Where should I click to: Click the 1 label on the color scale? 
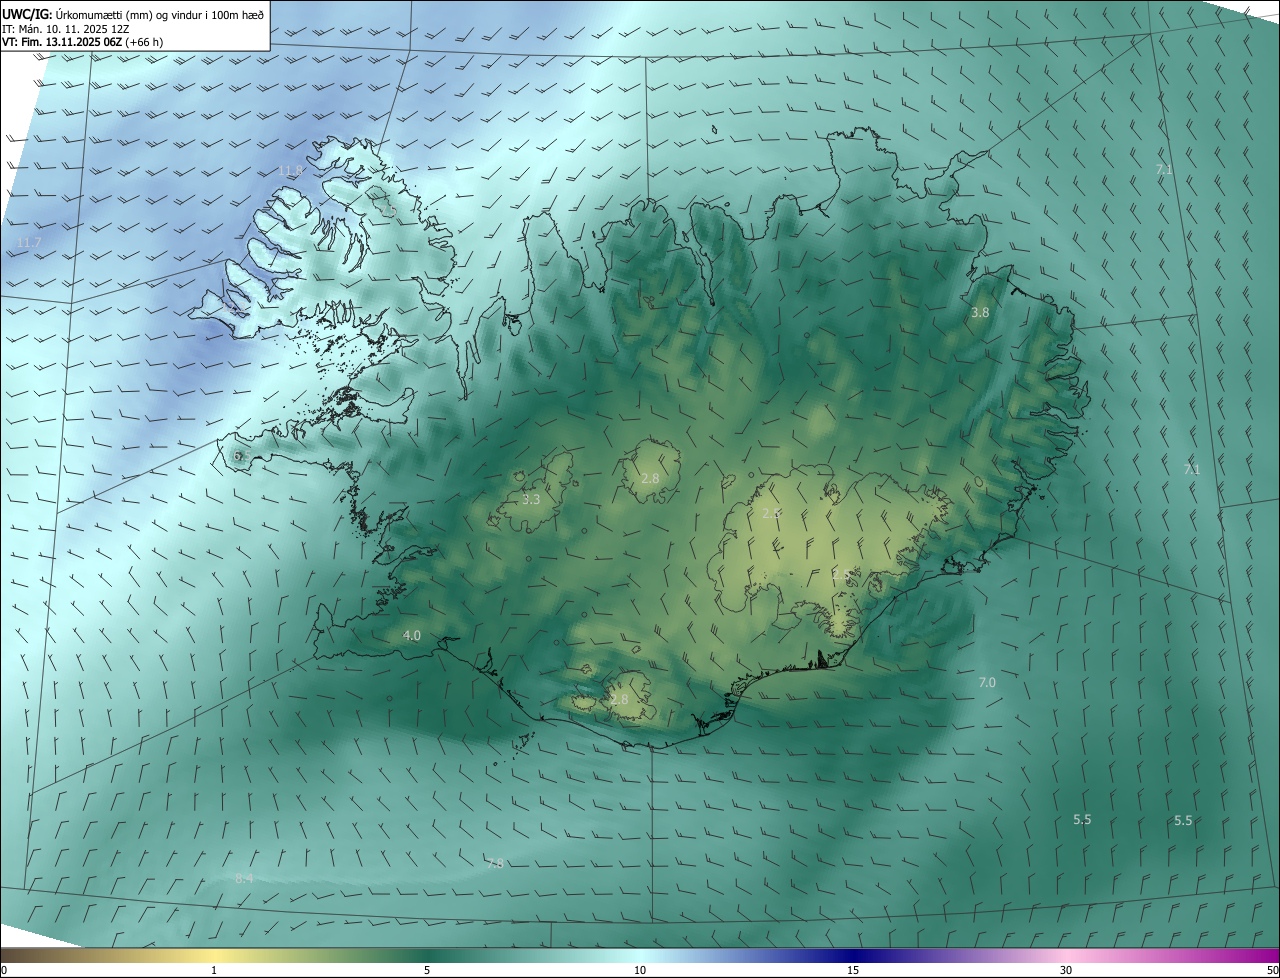[214, 970]
